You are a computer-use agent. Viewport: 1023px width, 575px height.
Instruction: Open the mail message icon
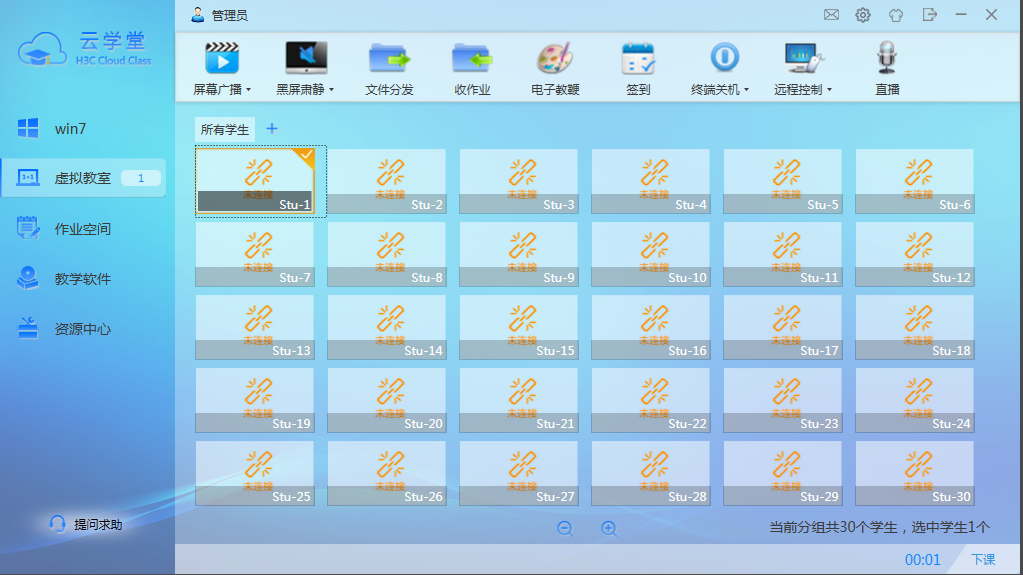831,14
